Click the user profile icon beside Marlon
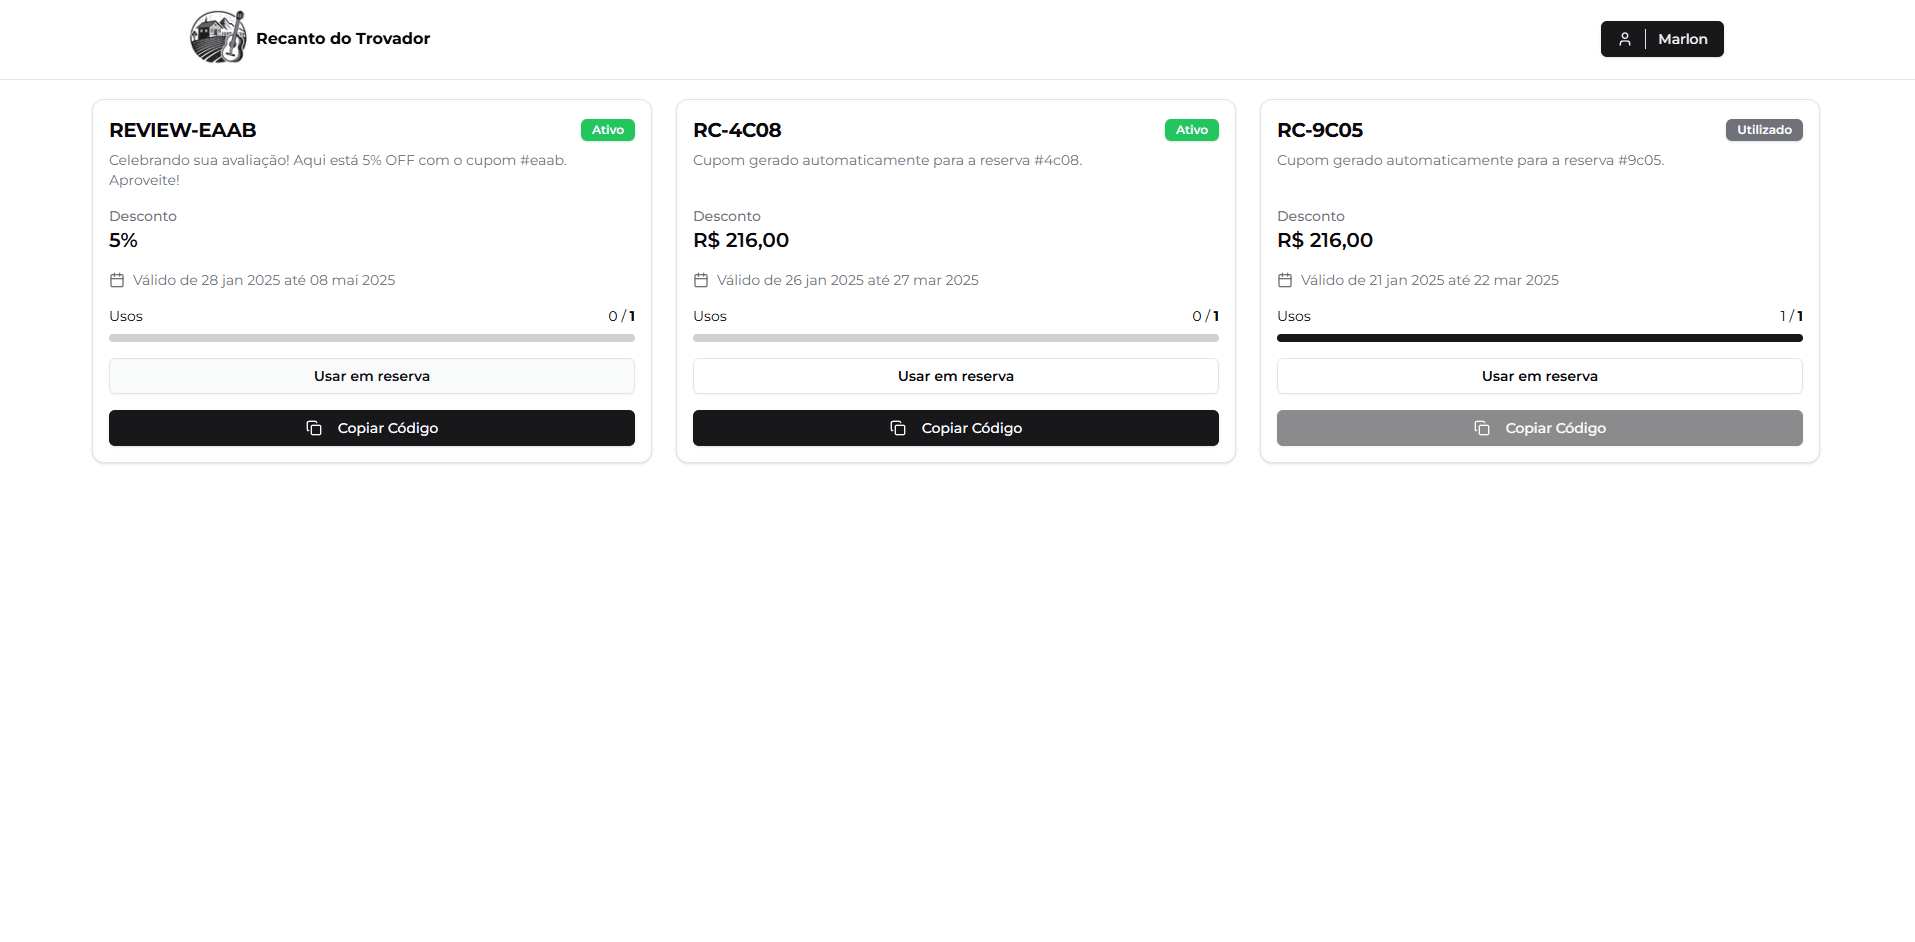Viewport: 1915px width, 942px height. point(1625,39)
